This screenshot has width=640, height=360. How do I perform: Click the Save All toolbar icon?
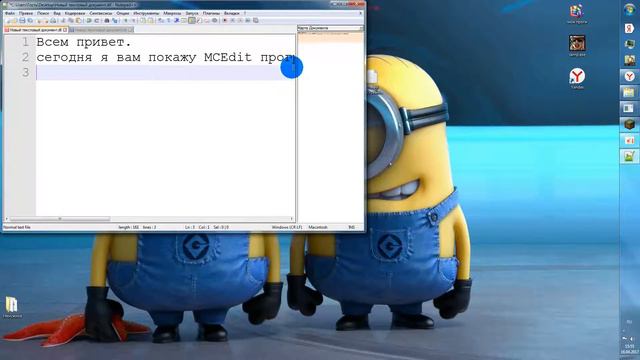[x=30, y=20]
